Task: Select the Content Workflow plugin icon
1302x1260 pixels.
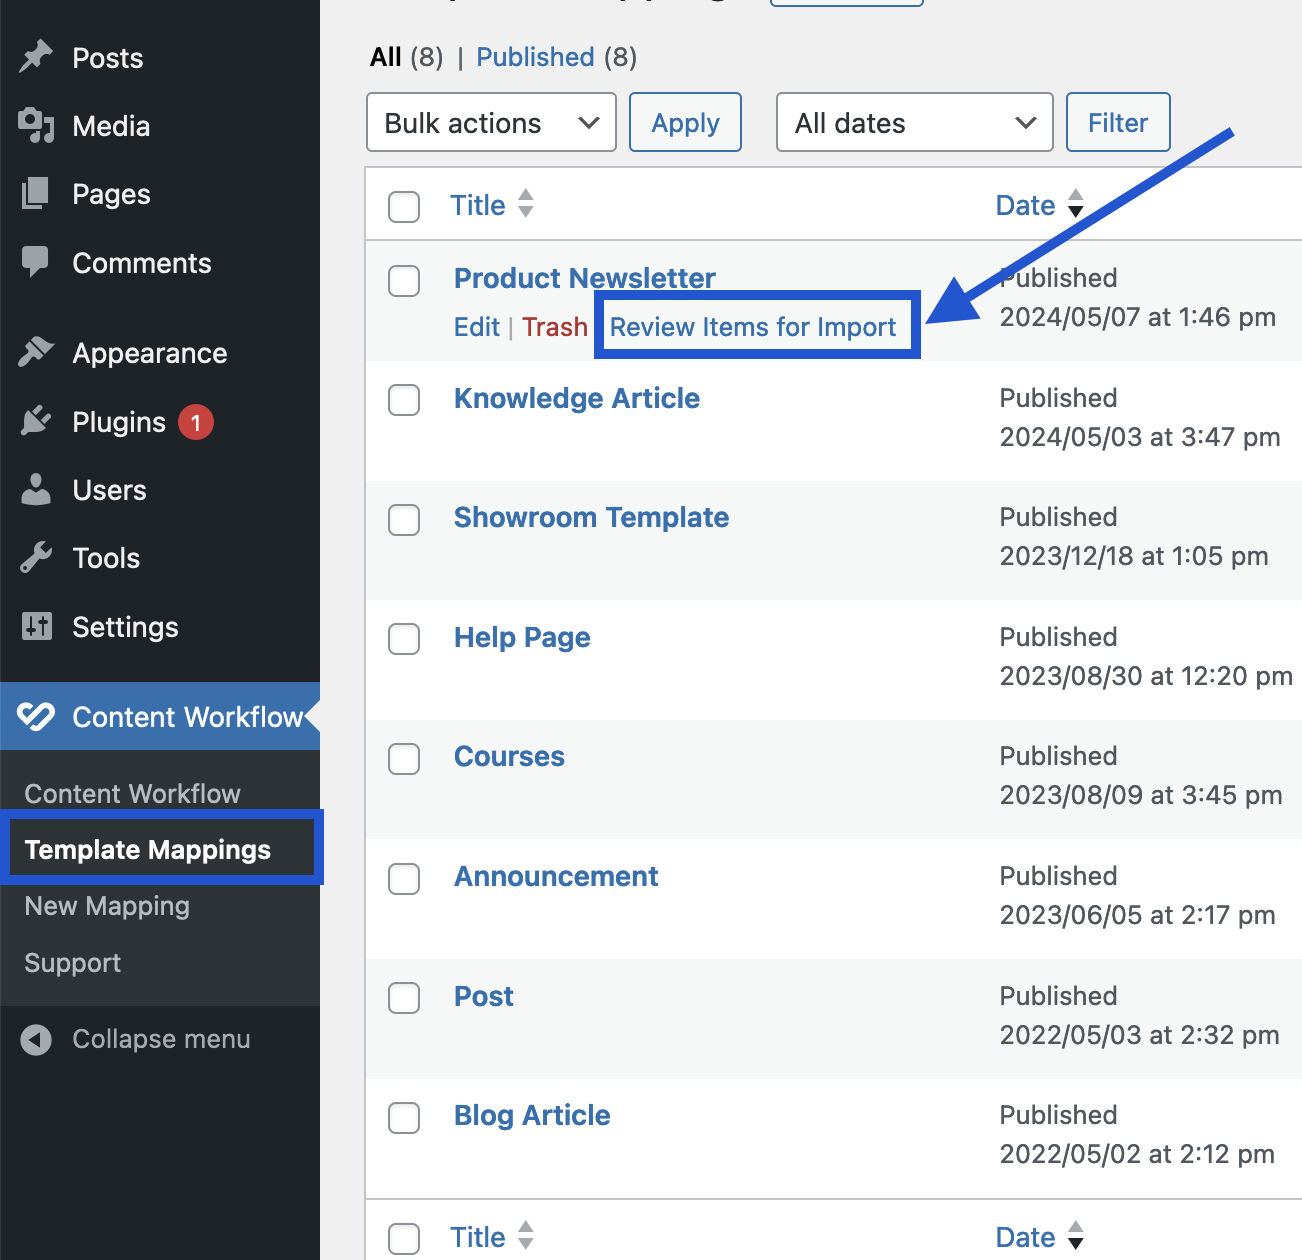Action: point(35,716)
